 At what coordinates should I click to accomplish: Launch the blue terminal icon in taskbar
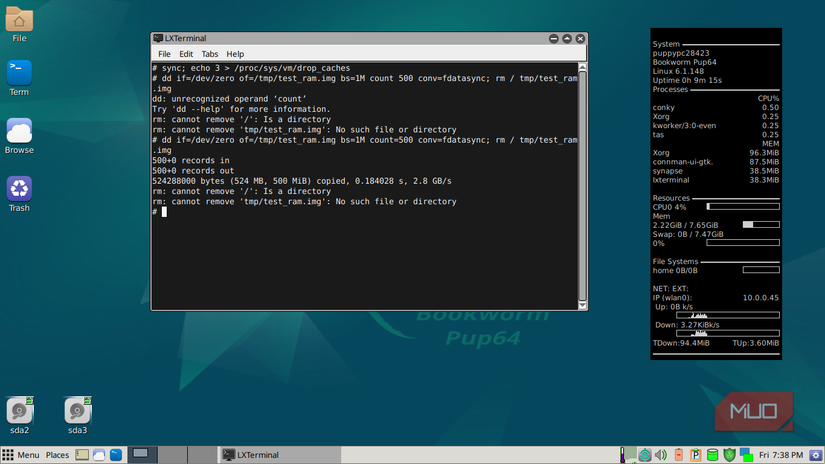point(116,455)
